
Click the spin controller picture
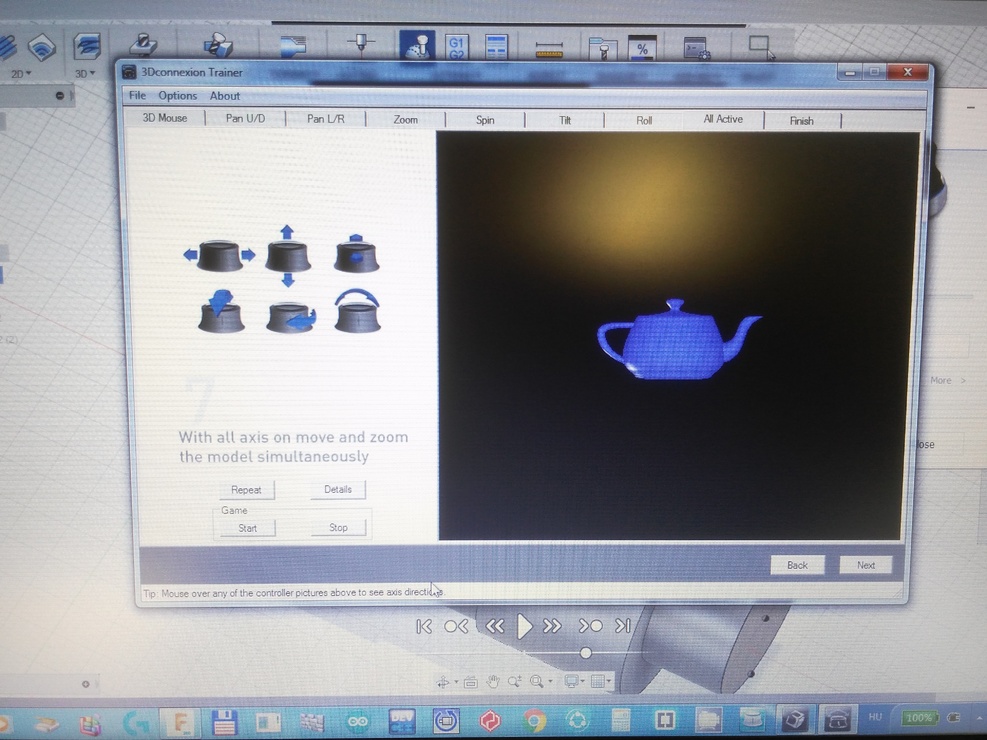coord(290,317)
